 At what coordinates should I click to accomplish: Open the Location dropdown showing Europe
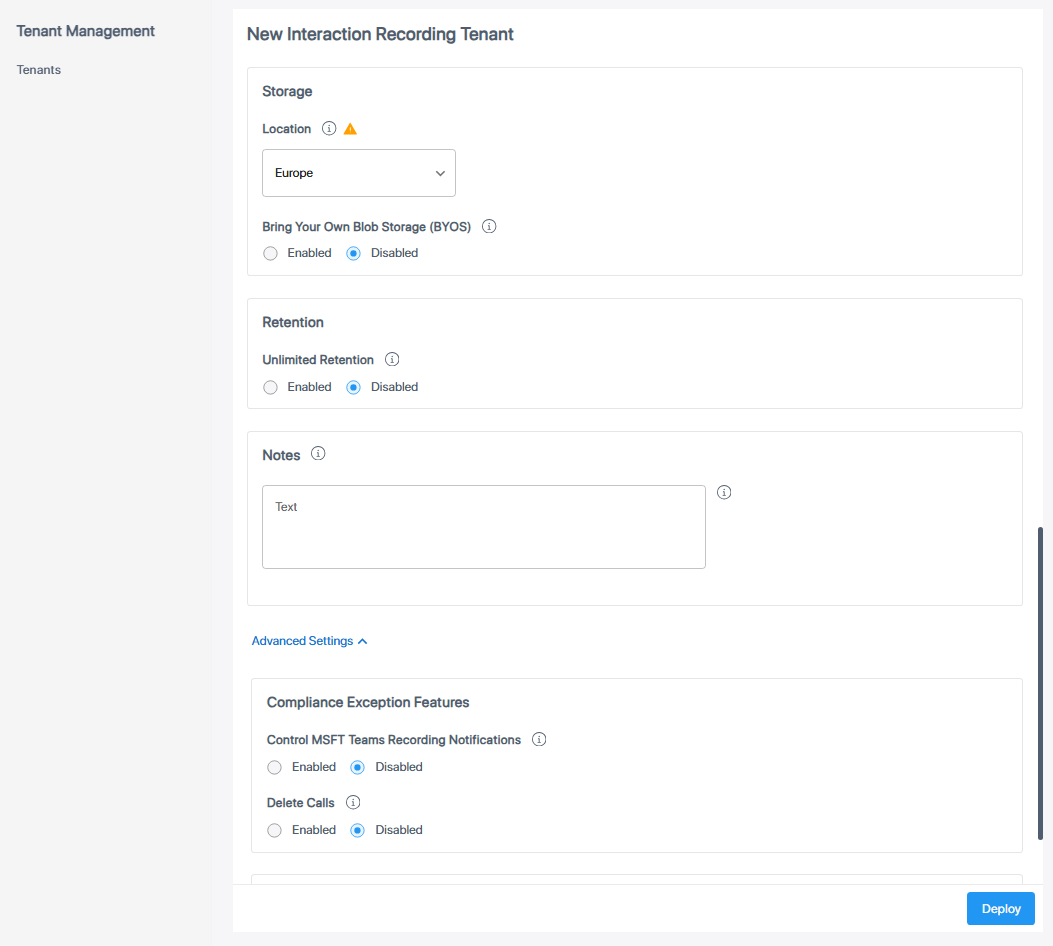coord(358,173)
